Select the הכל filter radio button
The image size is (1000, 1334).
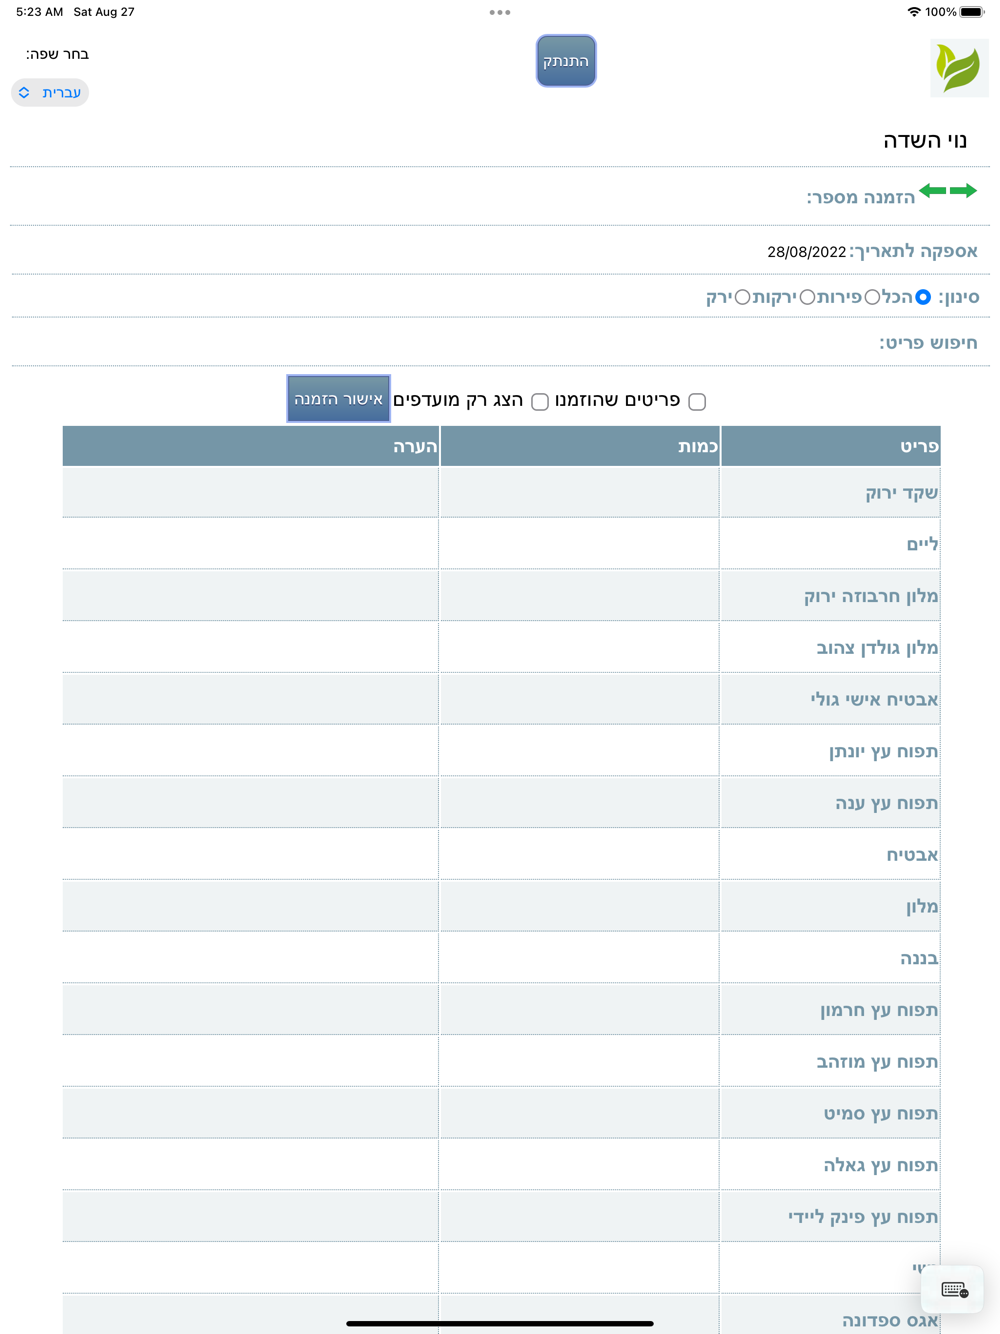point(923,297)
